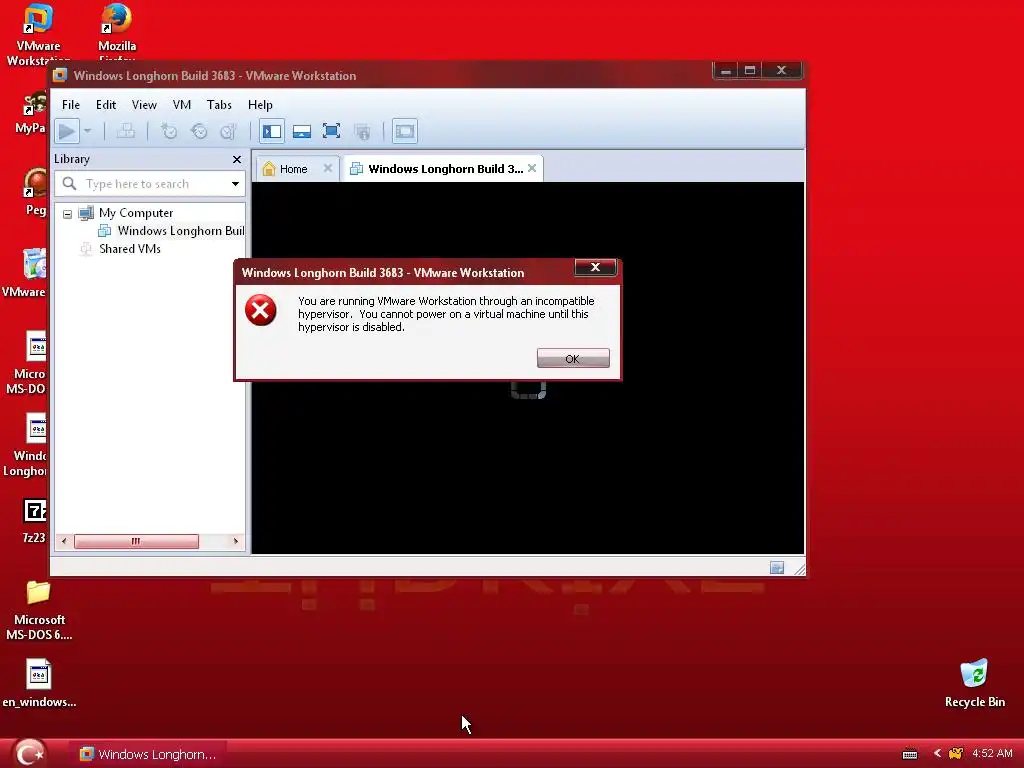Maximize the VMware Workstation window
Screen dimensions: 1024x768
tap(750, 71)
